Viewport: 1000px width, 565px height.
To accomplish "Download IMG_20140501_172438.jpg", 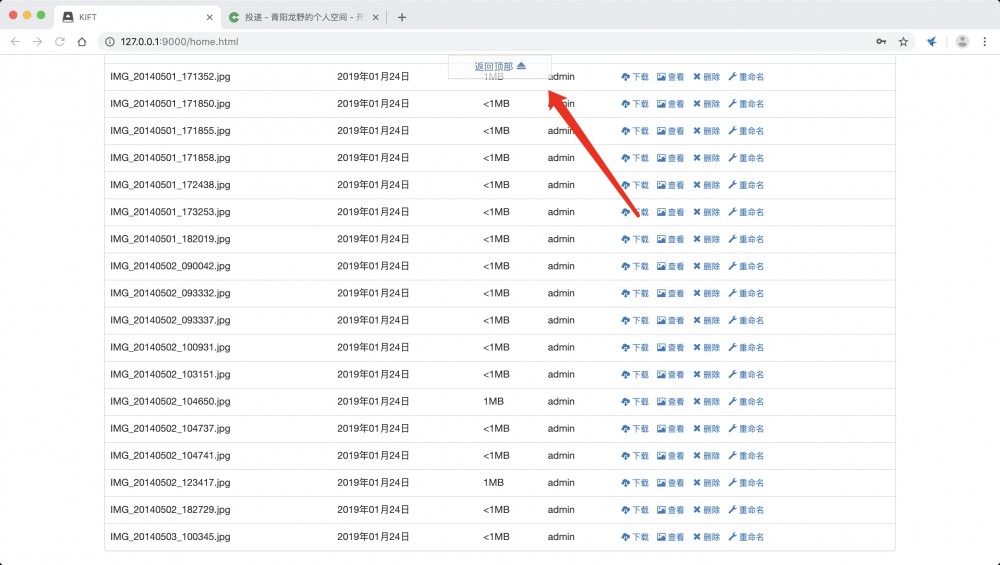I will click(x=635, y=185).
